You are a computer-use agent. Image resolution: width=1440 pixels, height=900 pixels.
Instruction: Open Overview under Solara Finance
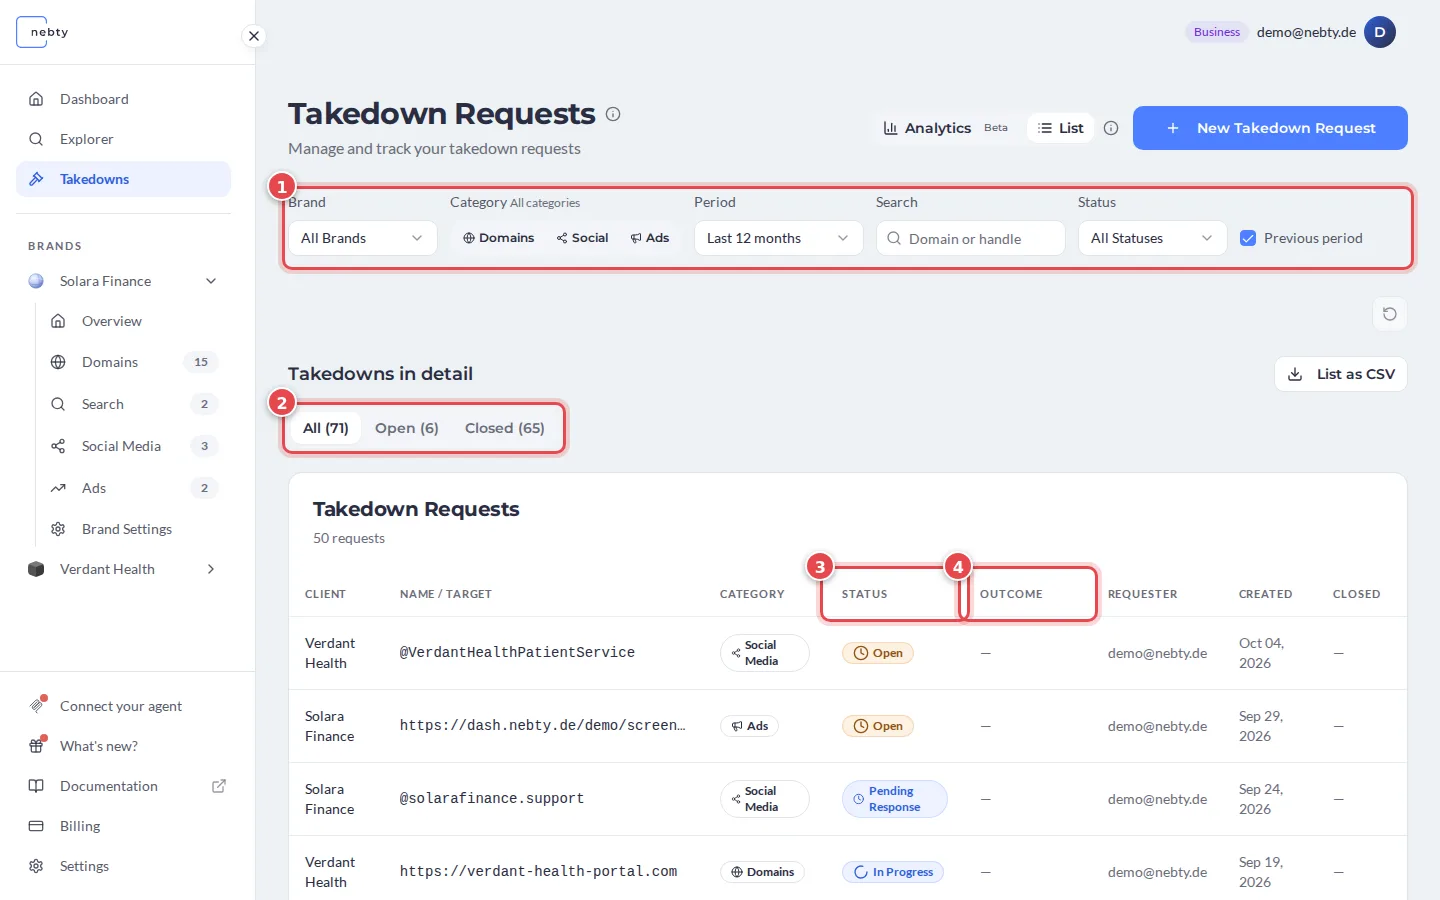click(112, 321)
